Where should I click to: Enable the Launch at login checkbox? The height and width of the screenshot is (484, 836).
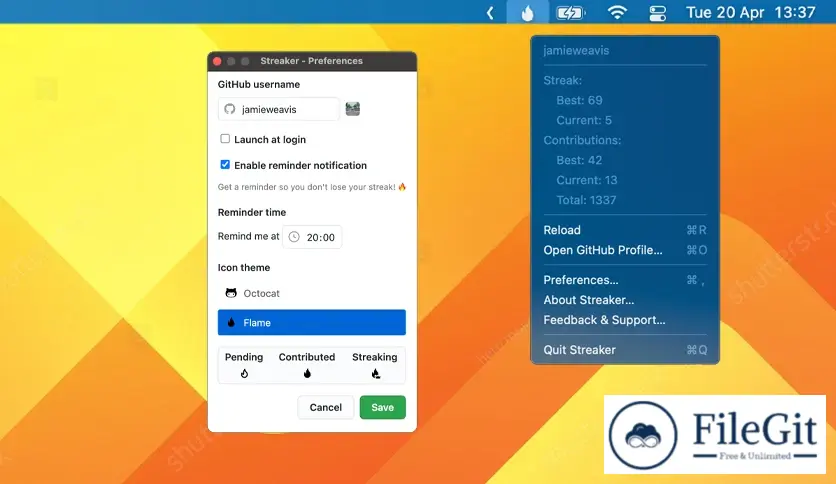(x=225, y=139)
